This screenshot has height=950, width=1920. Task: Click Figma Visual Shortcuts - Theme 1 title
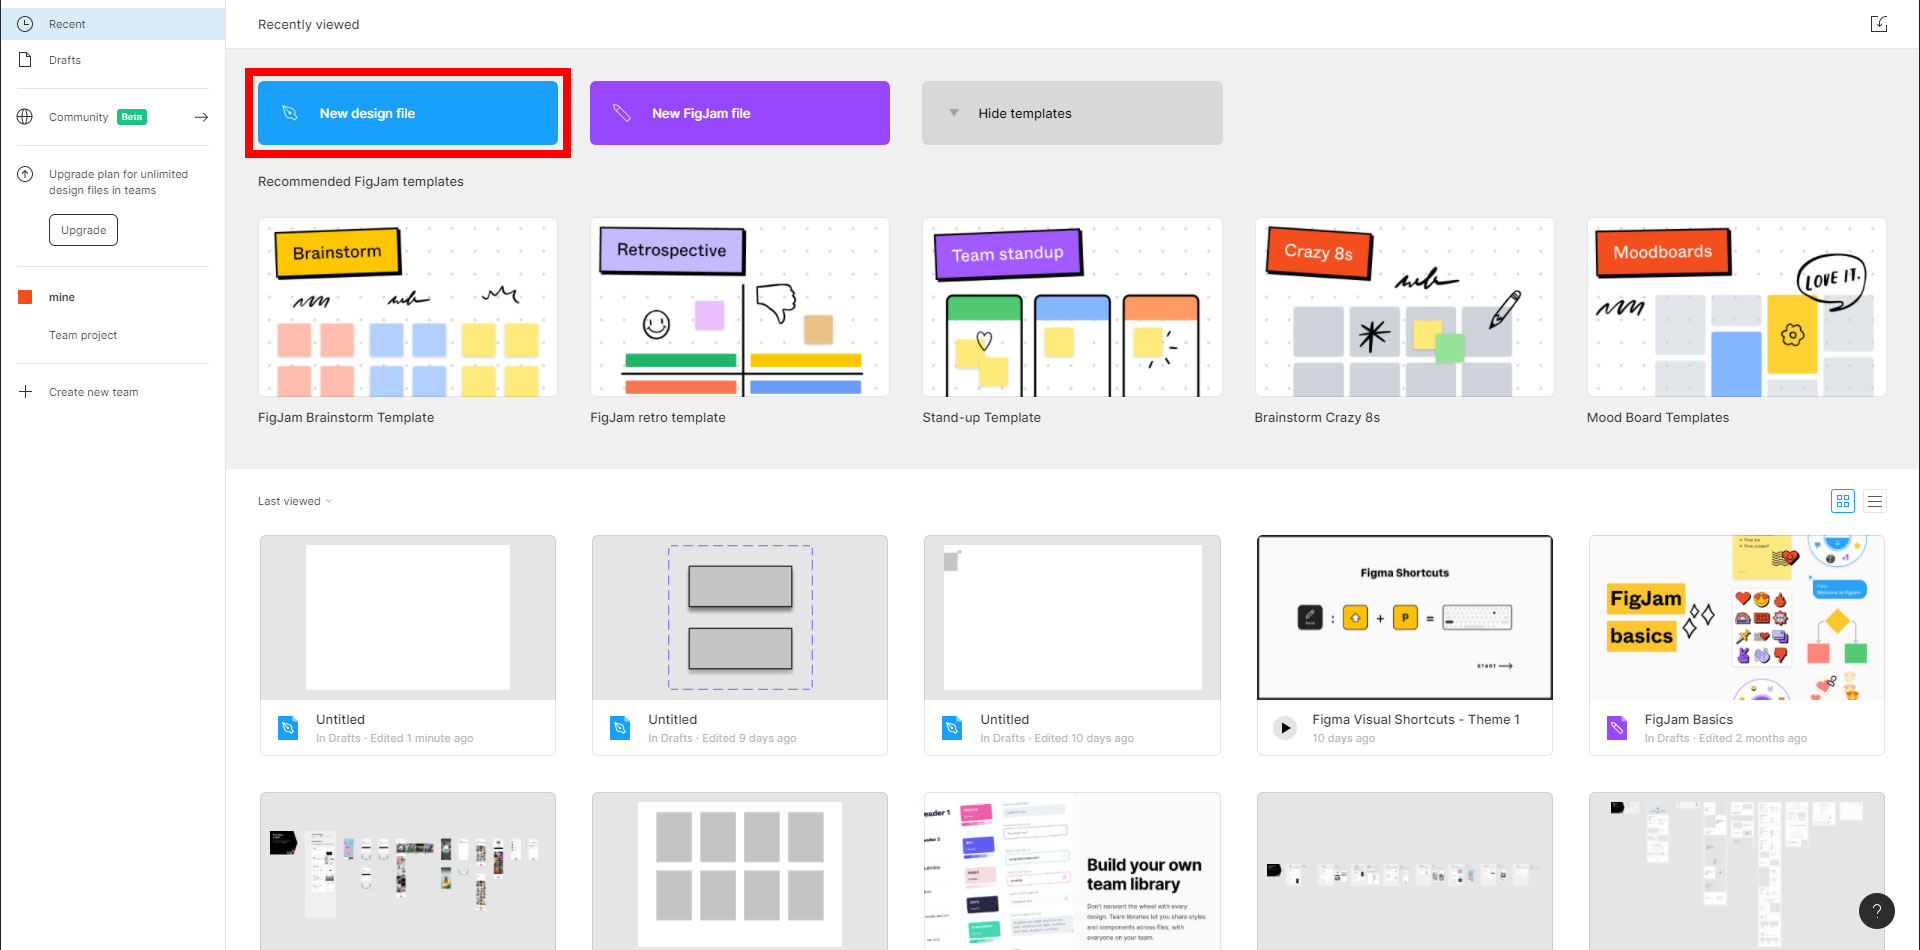point(1416,719)
